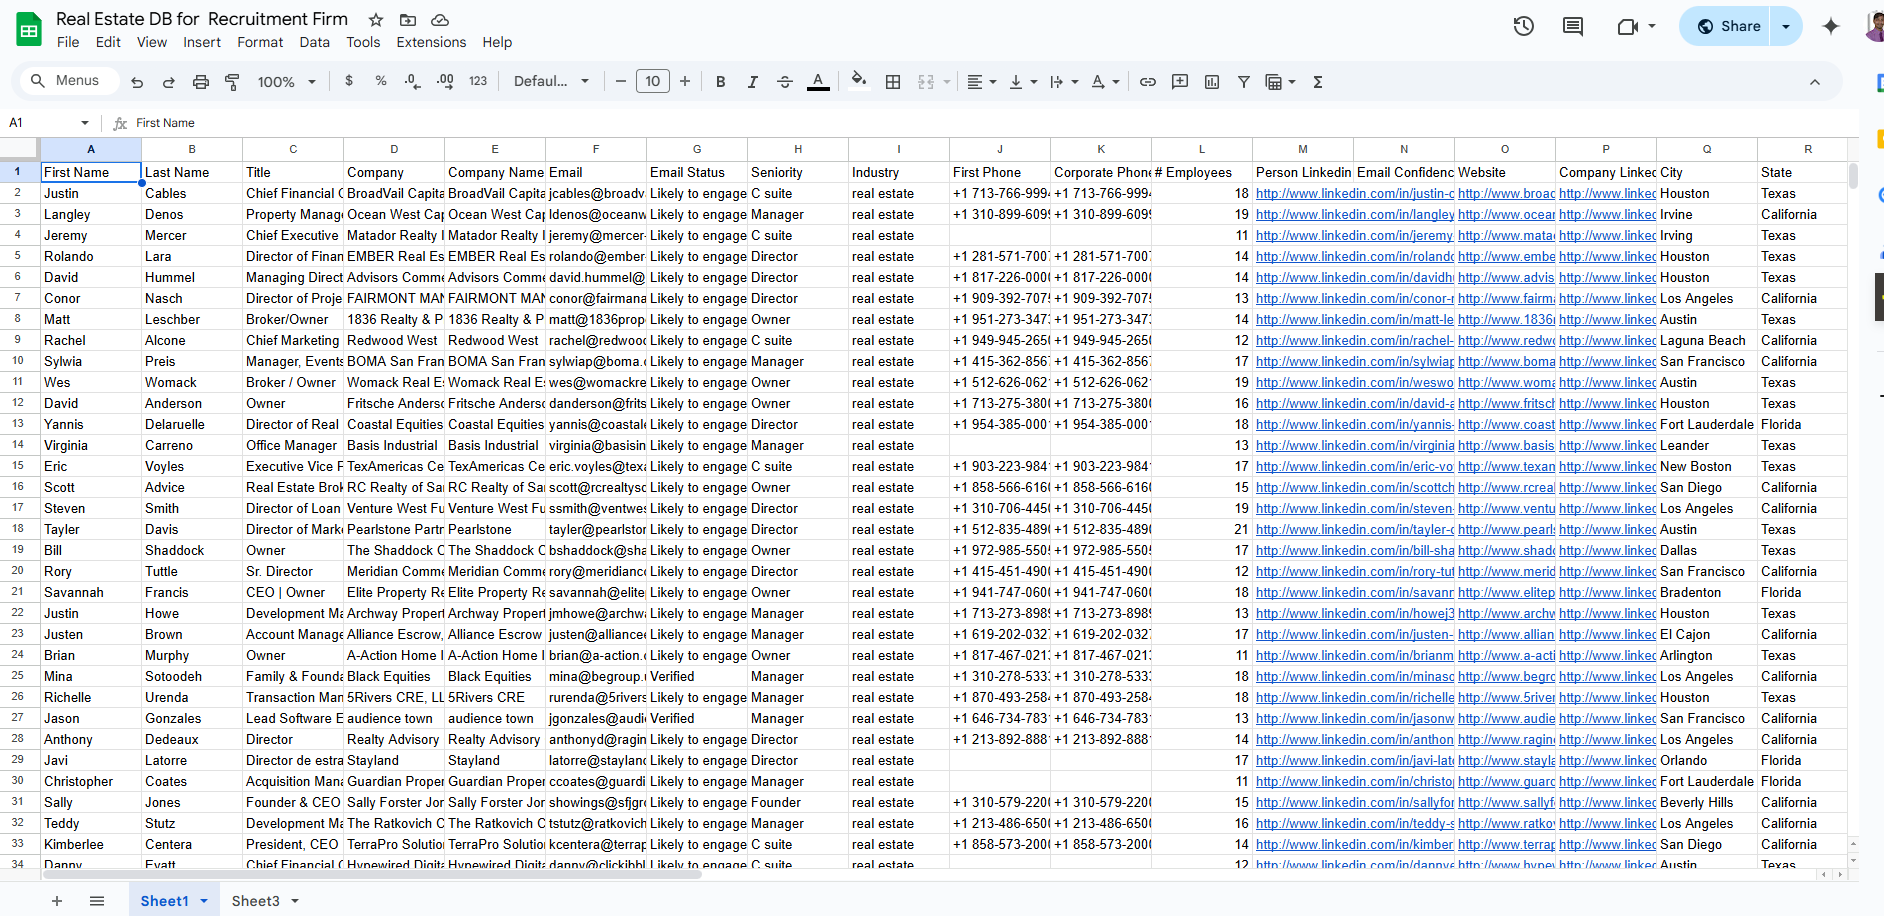1884x916 pixels.
Task: Open text wrapping dropdown
Action: 1064,82
